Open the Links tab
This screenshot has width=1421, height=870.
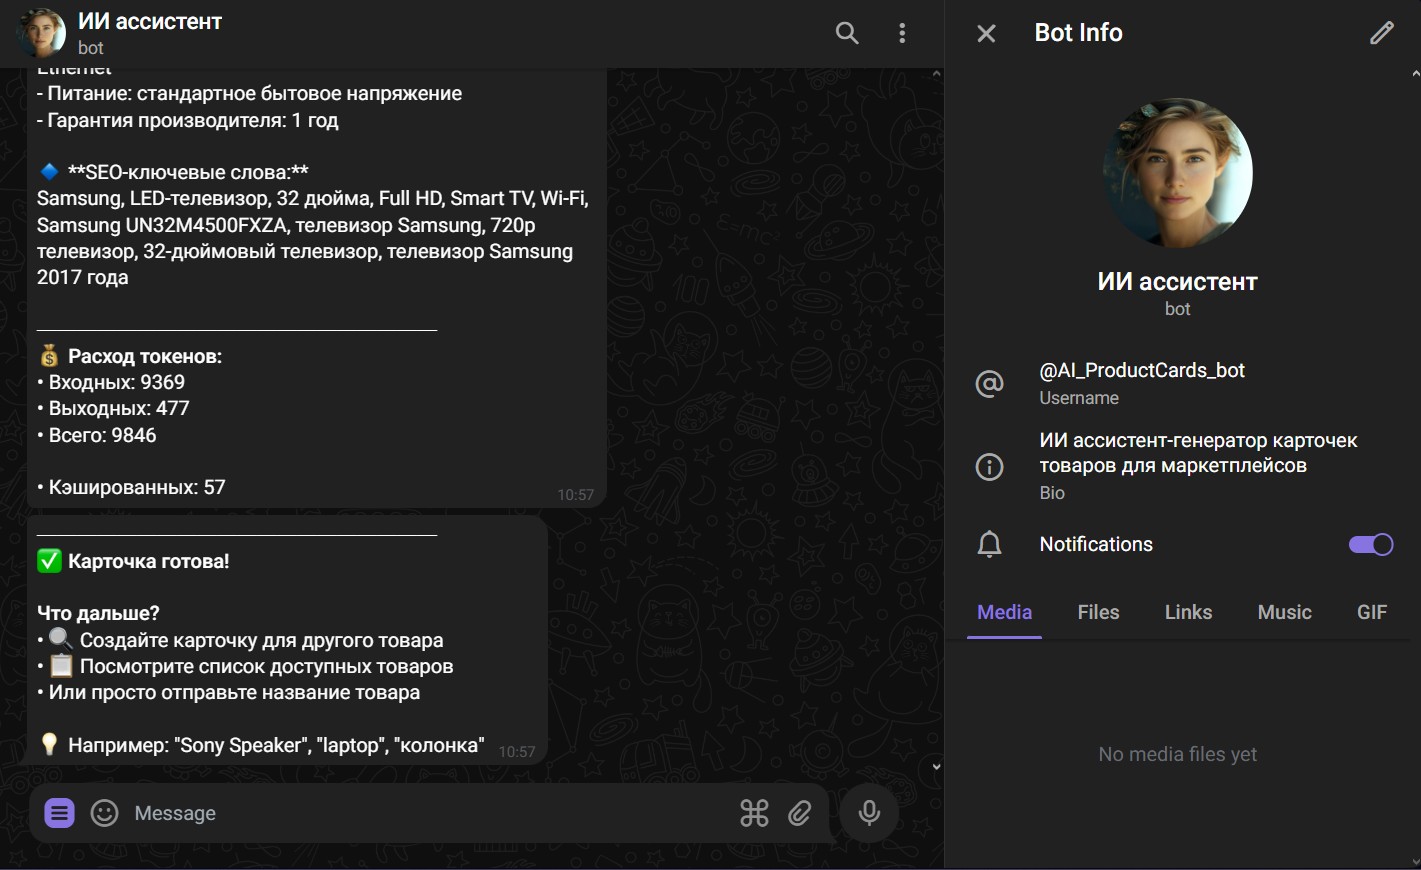(1188, 612)
